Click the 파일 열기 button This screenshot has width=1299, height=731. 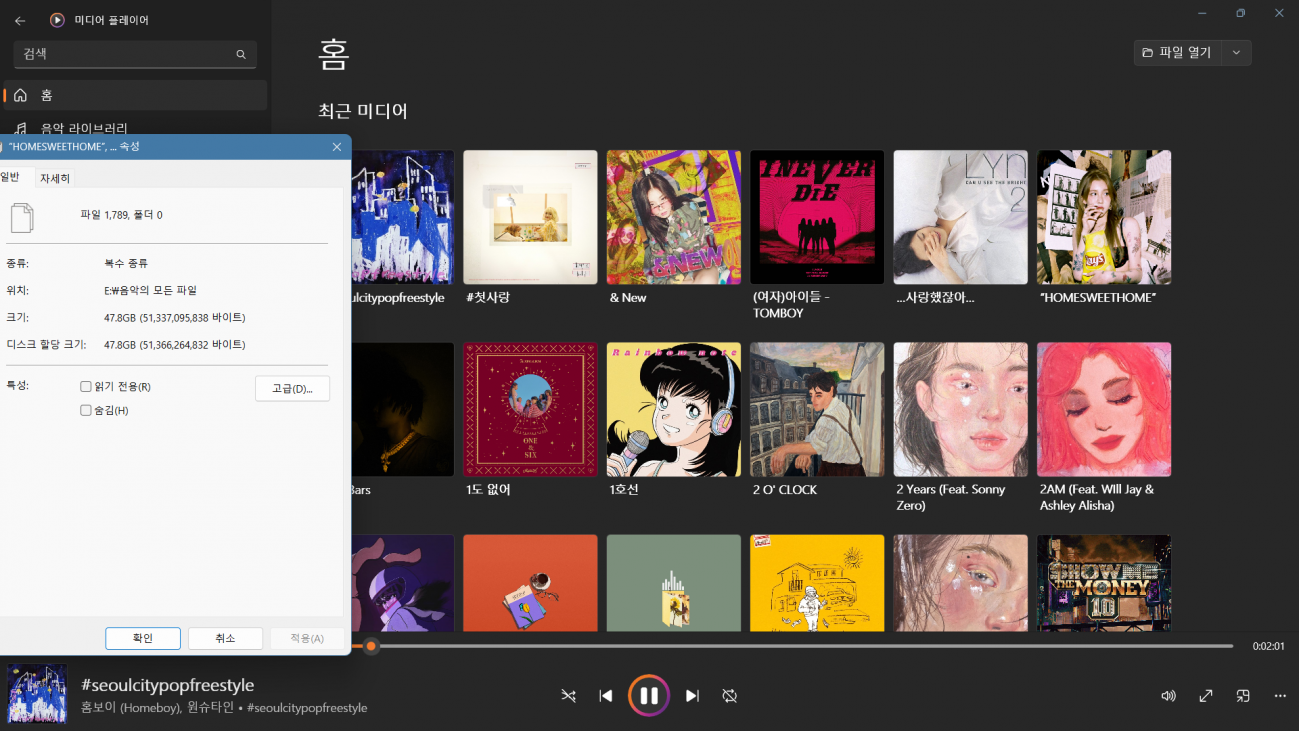[x=1177, y=53]
